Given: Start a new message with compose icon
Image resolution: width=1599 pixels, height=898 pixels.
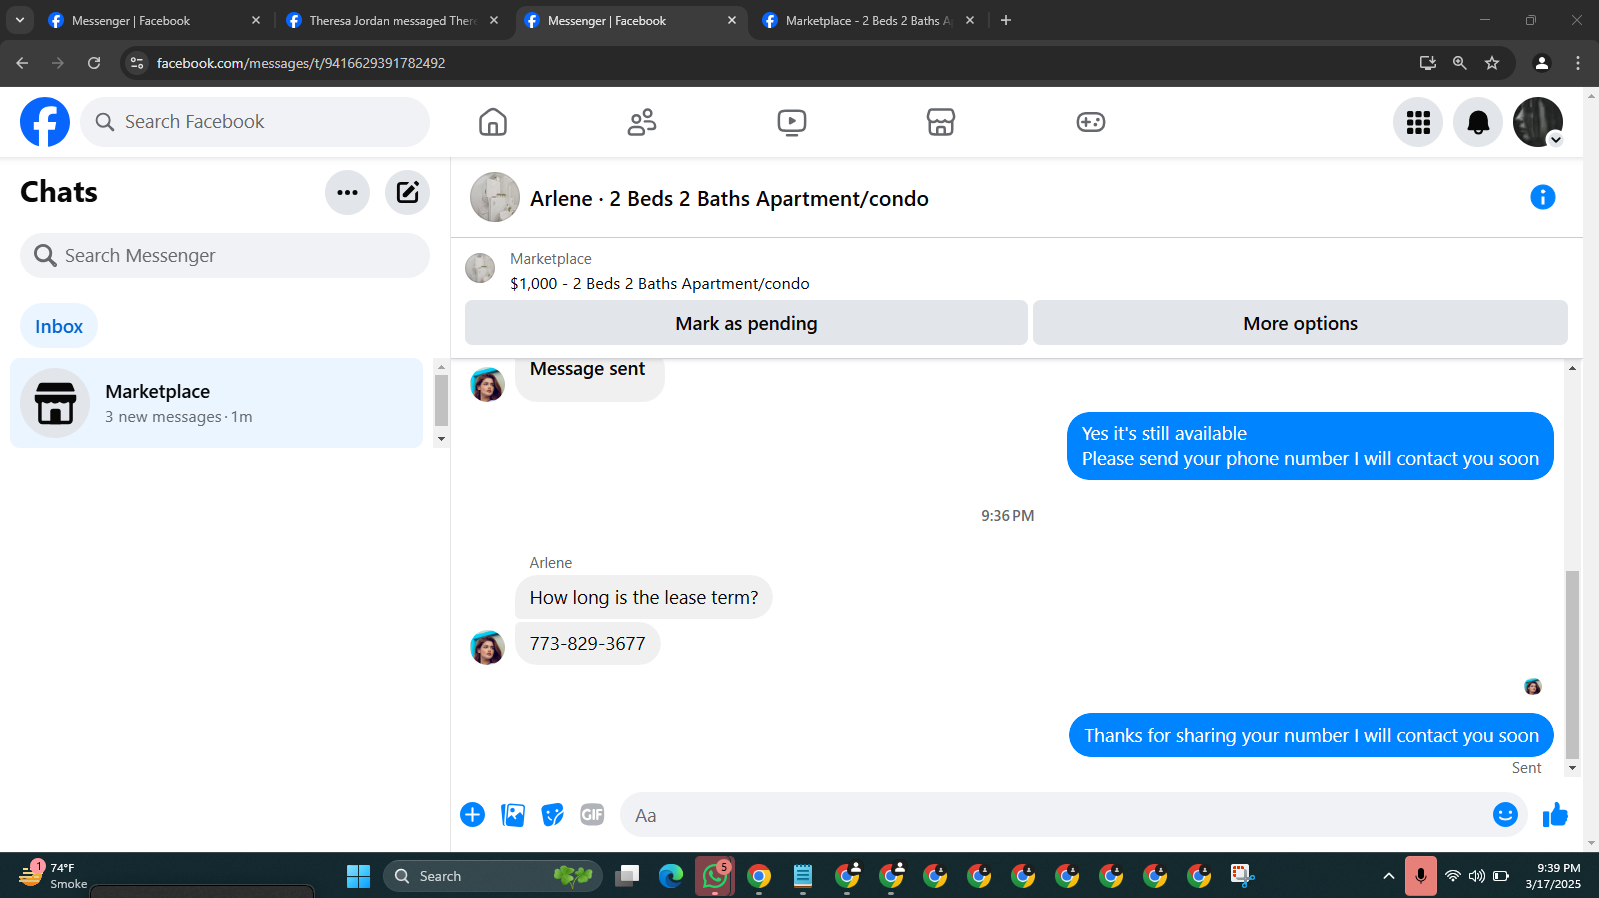Looking at the screenshot, I should pos(407,192).
